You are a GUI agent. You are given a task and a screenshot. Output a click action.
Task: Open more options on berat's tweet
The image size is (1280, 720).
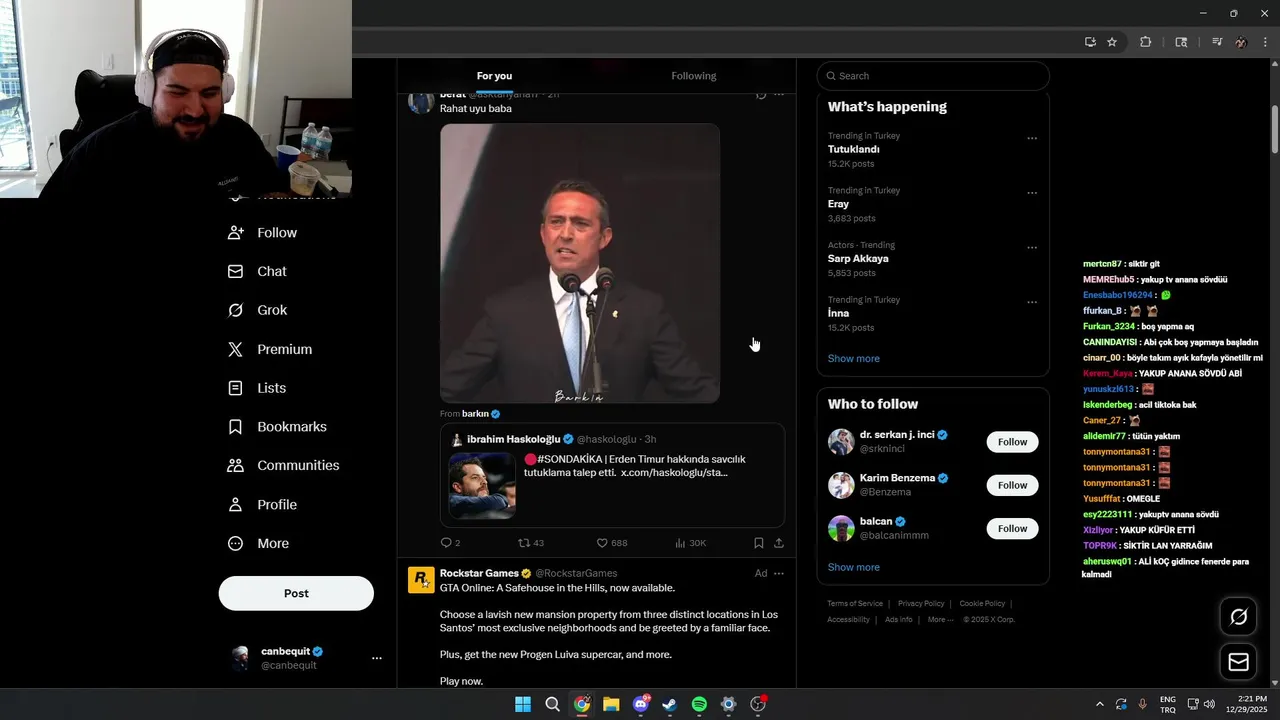[x=779, y=95]
